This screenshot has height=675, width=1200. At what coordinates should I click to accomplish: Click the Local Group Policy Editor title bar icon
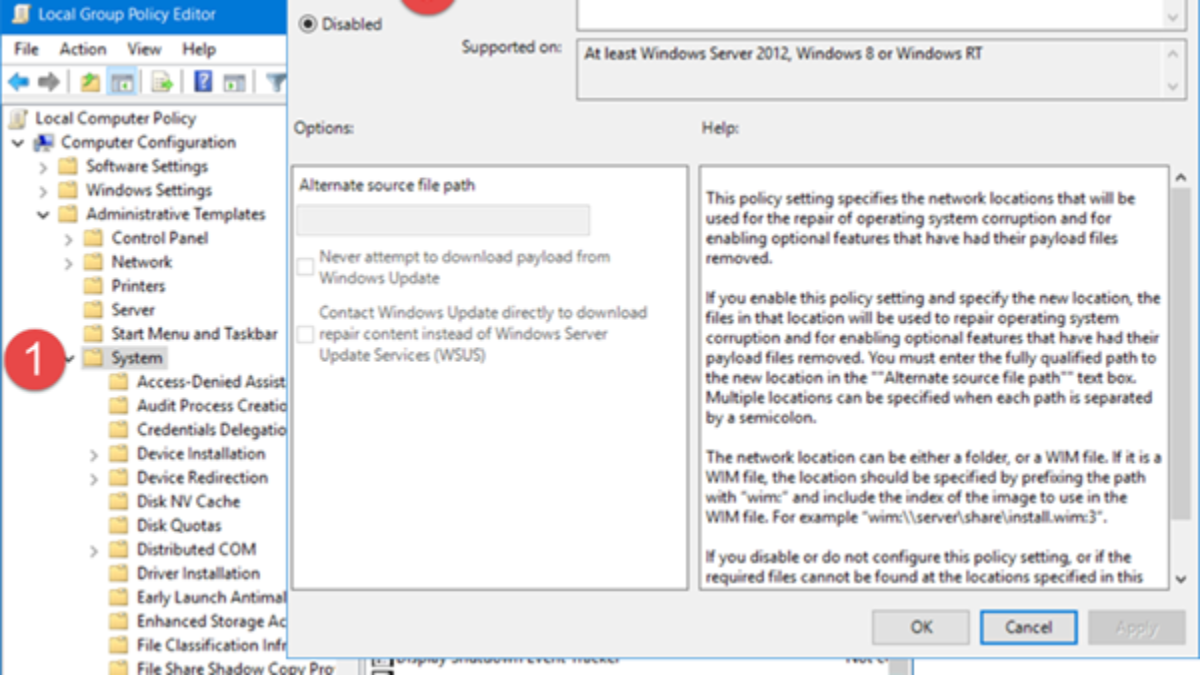(20, 15)
